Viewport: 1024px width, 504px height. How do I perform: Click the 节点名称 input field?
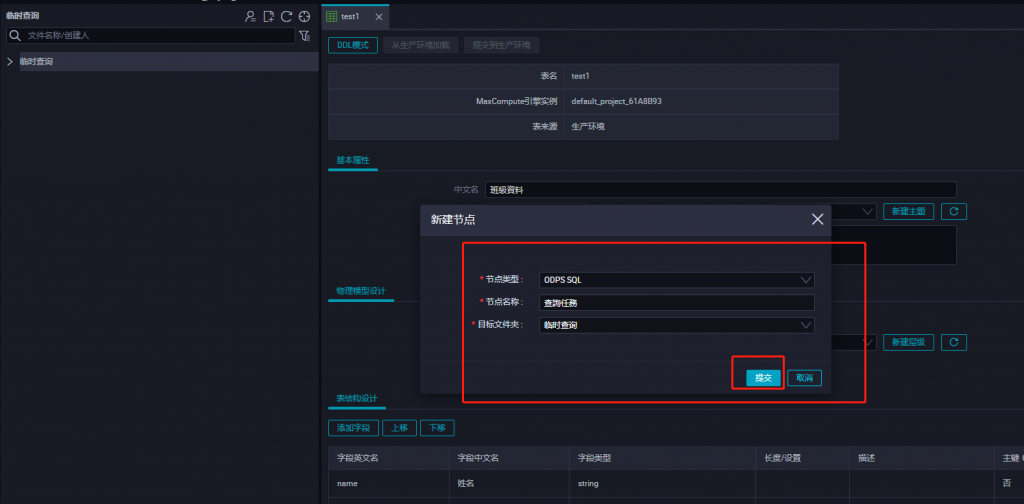tap(677, 303)
